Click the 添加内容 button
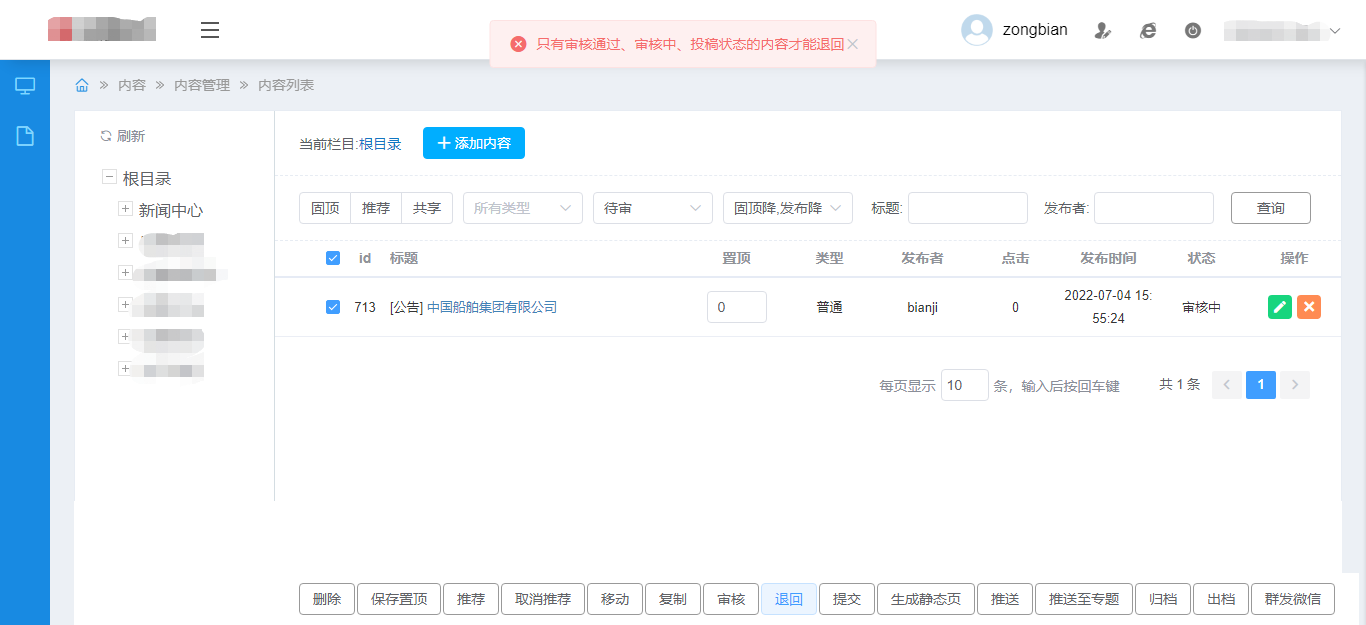The height and width of the screenshot is (625, 1366). pyautogui.click(x=474, y=143)
